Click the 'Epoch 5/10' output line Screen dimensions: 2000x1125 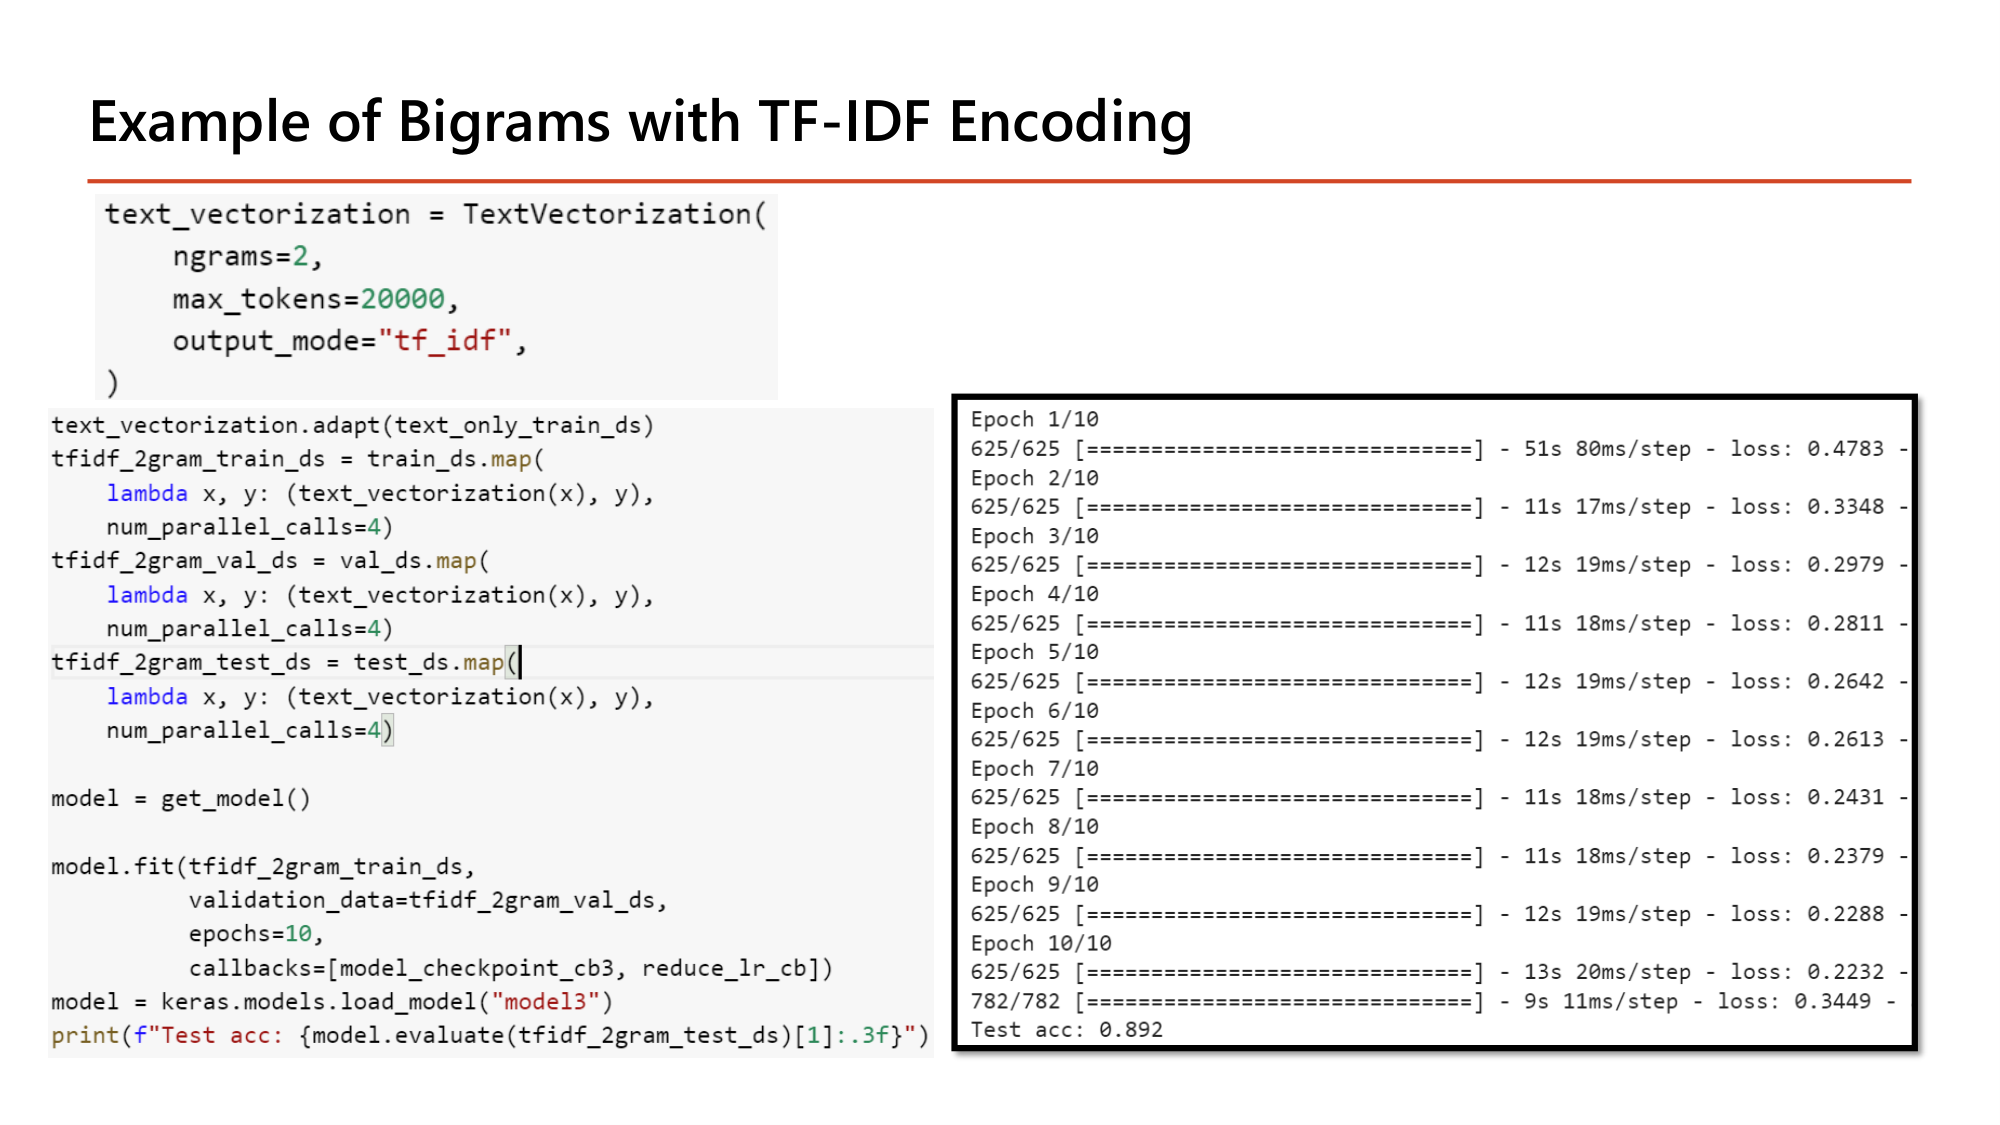[1034, 652]
